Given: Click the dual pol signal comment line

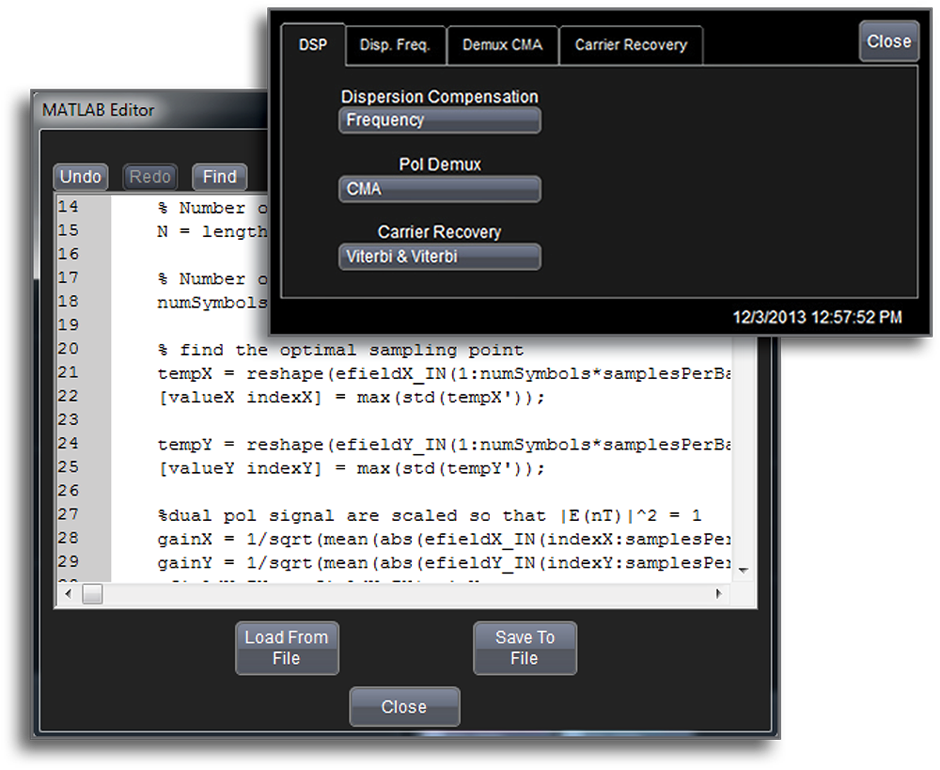Looking at the screenshot, I should 430,516.
